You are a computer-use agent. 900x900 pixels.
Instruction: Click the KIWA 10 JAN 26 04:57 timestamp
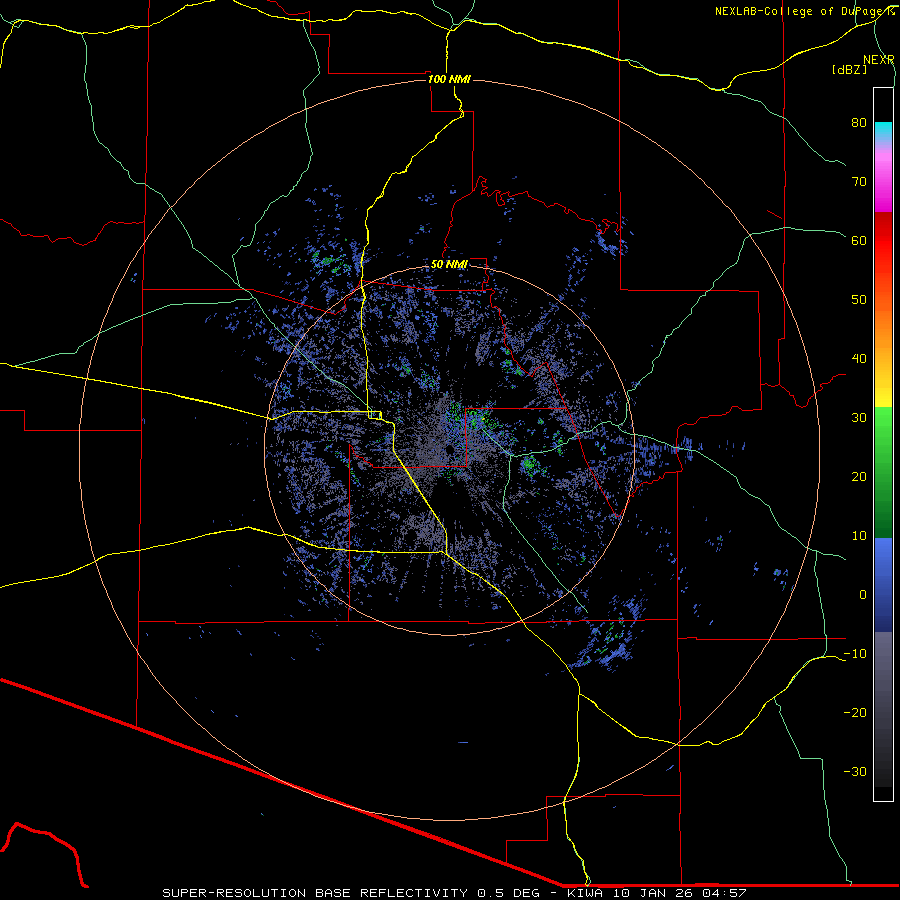coord(657,893)
